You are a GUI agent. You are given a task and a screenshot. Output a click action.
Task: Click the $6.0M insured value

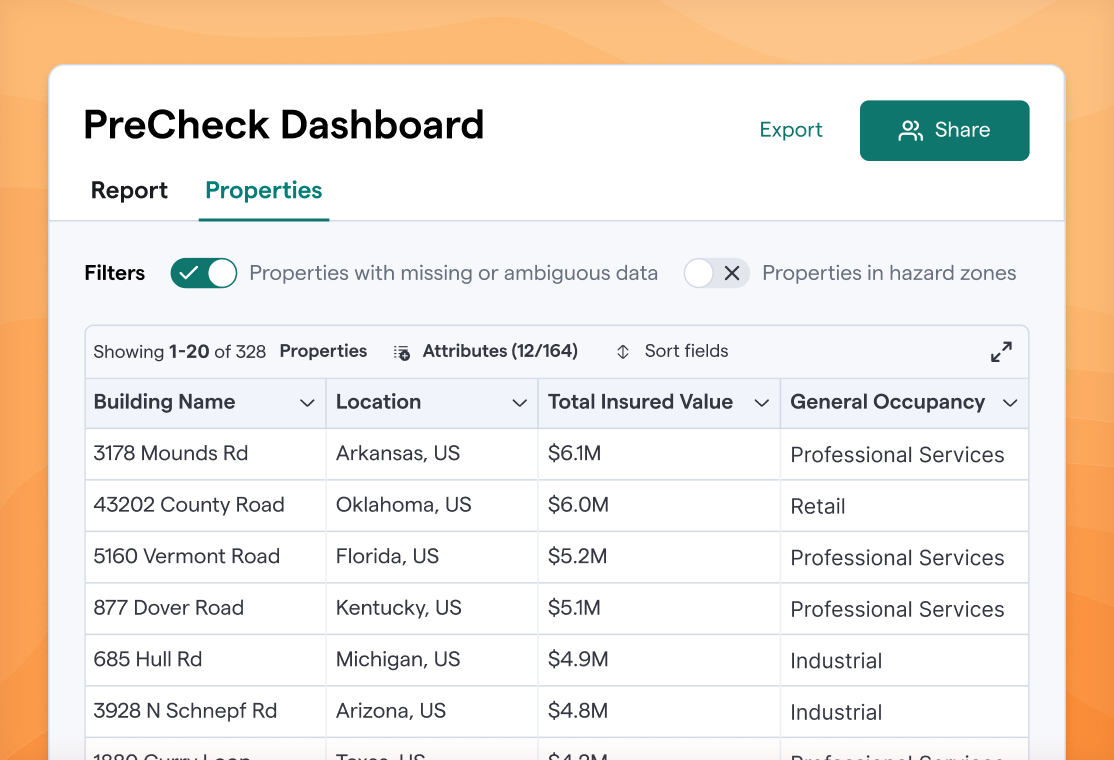click(578, 505)
